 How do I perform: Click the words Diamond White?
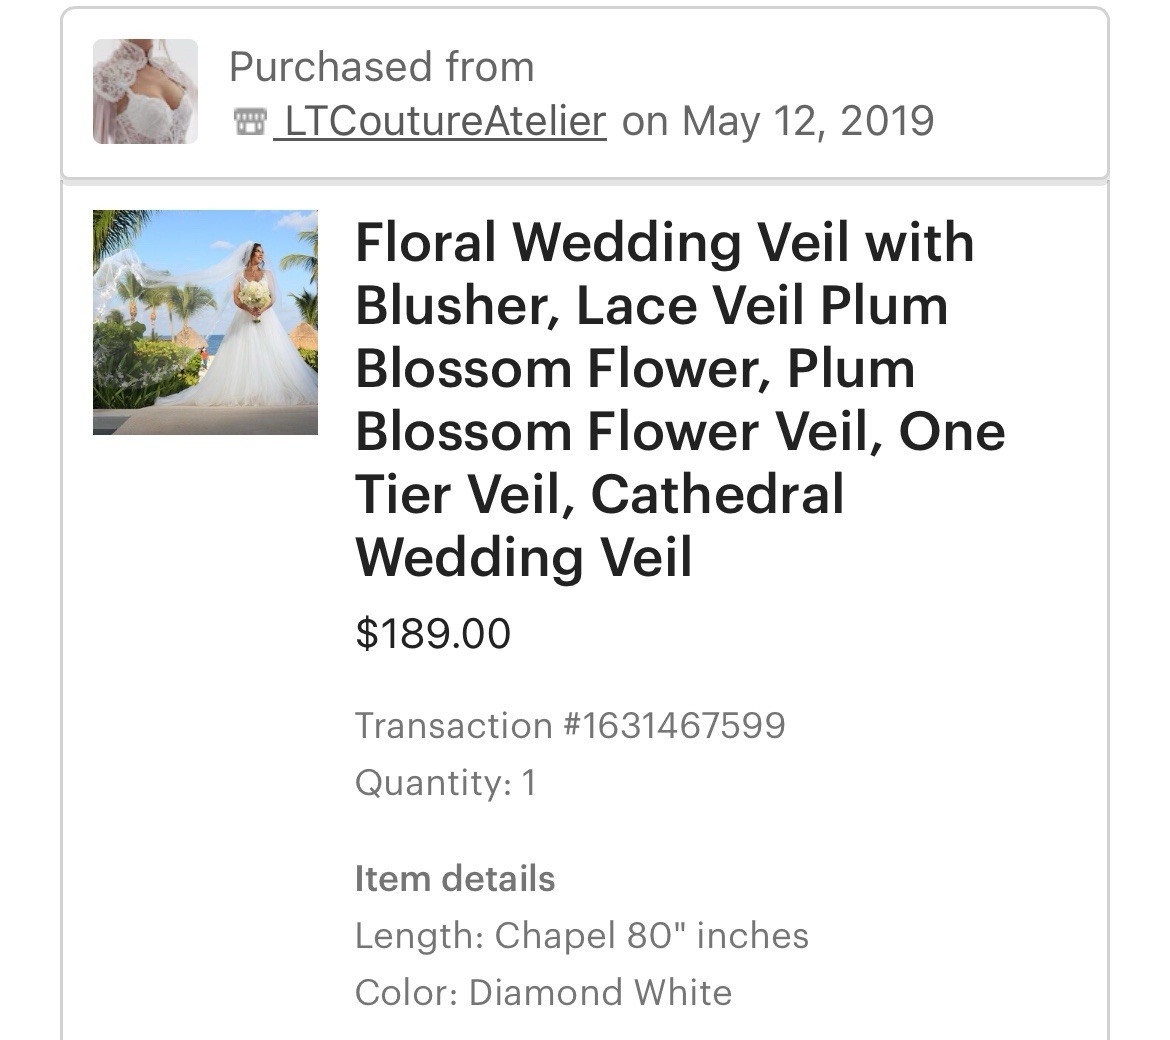tap(600, 993)
